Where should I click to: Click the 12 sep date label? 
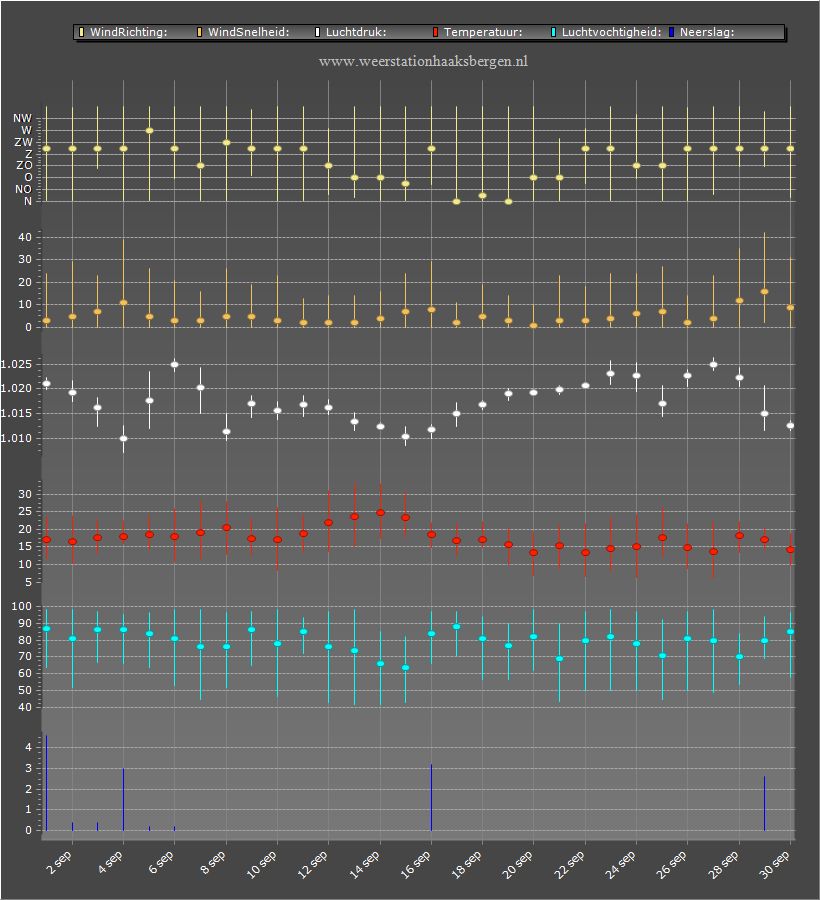click(313, 864)
